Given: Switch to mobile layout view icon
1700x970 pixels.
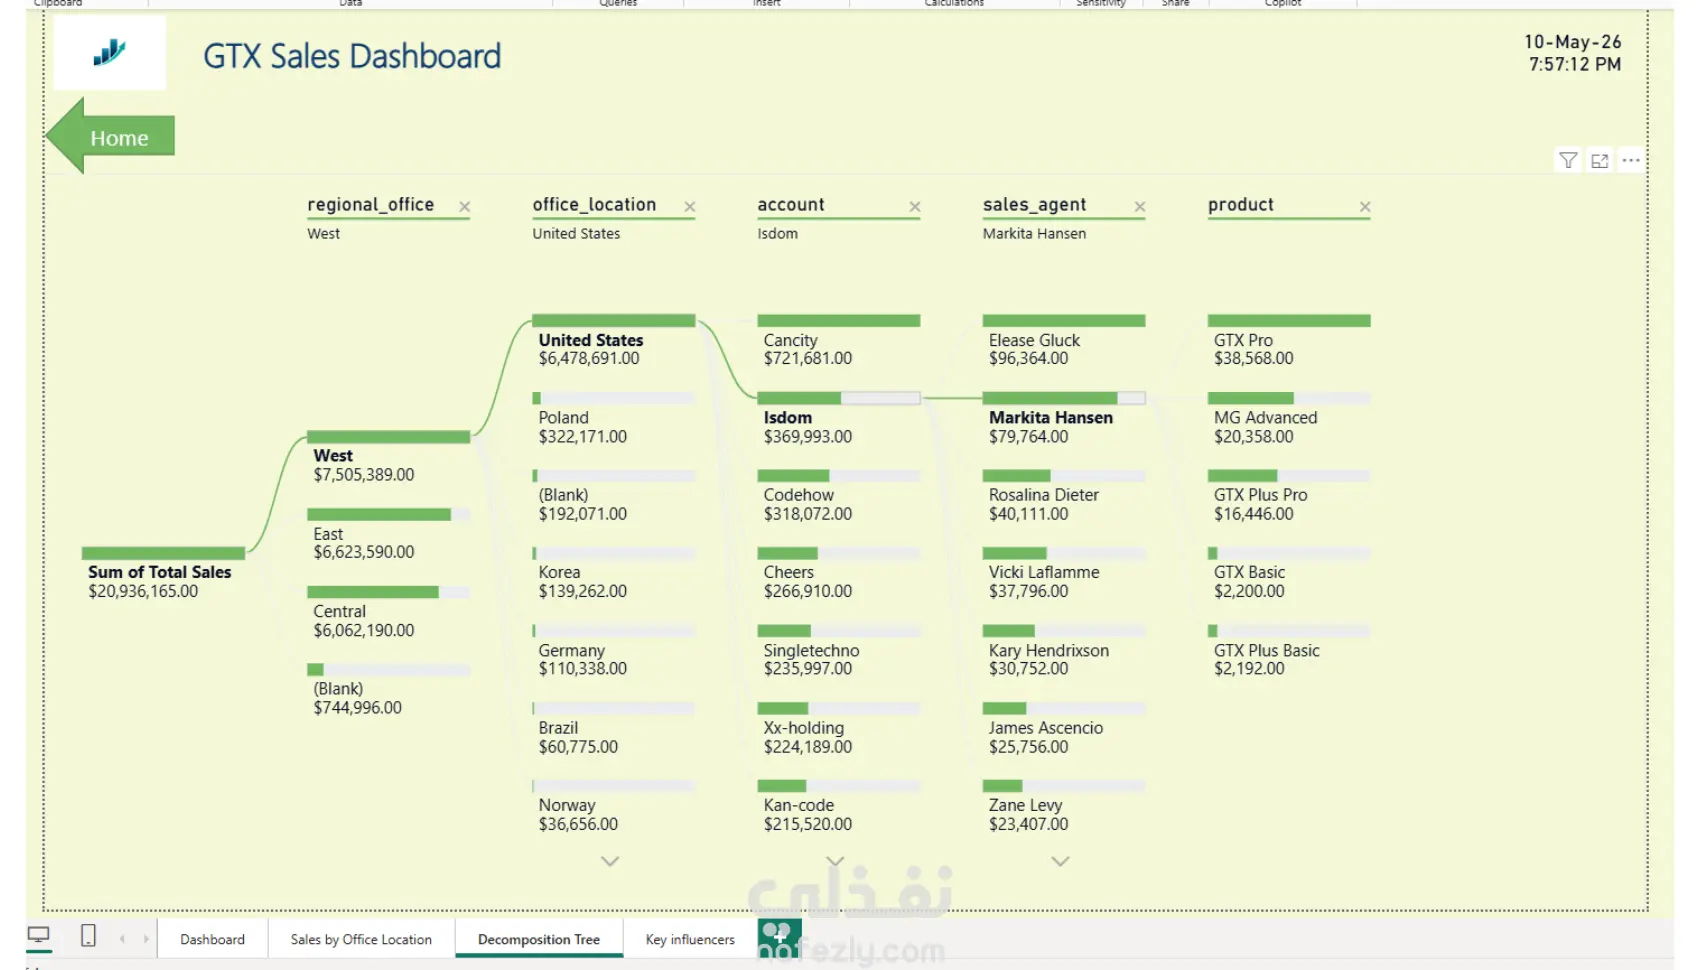Looking at the screenshot, I should tap(88, 936).
